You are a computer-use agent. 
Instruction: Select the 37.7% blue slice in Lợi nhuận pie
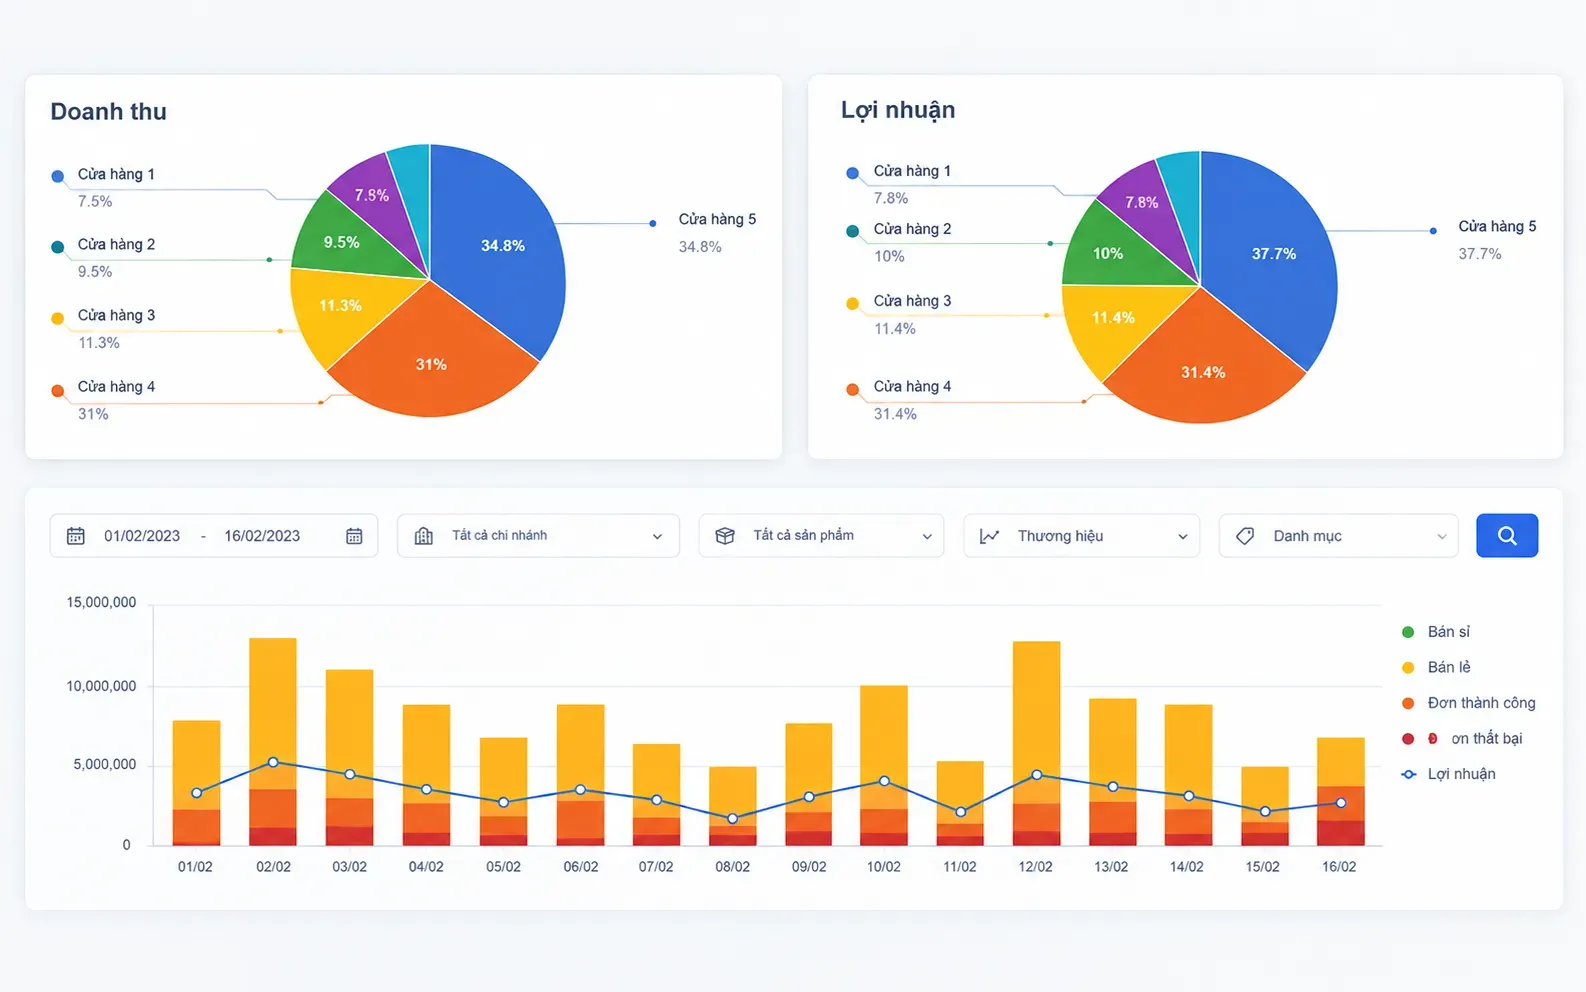[x=1272, y=254]
